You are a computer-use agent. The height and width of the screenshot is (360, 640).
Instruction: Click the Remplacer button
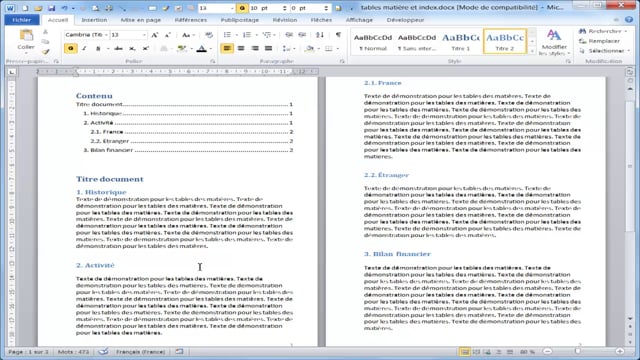pos(600,41)
